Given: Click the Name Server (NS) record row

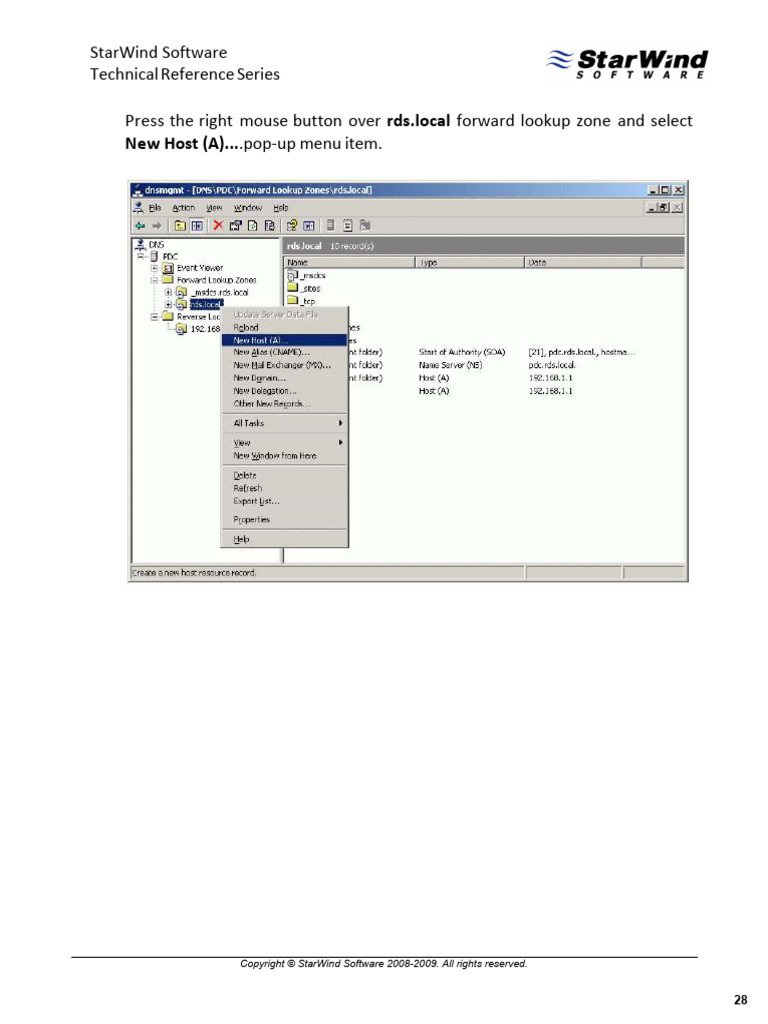Looking at the screenshot, I should point(450,365).
